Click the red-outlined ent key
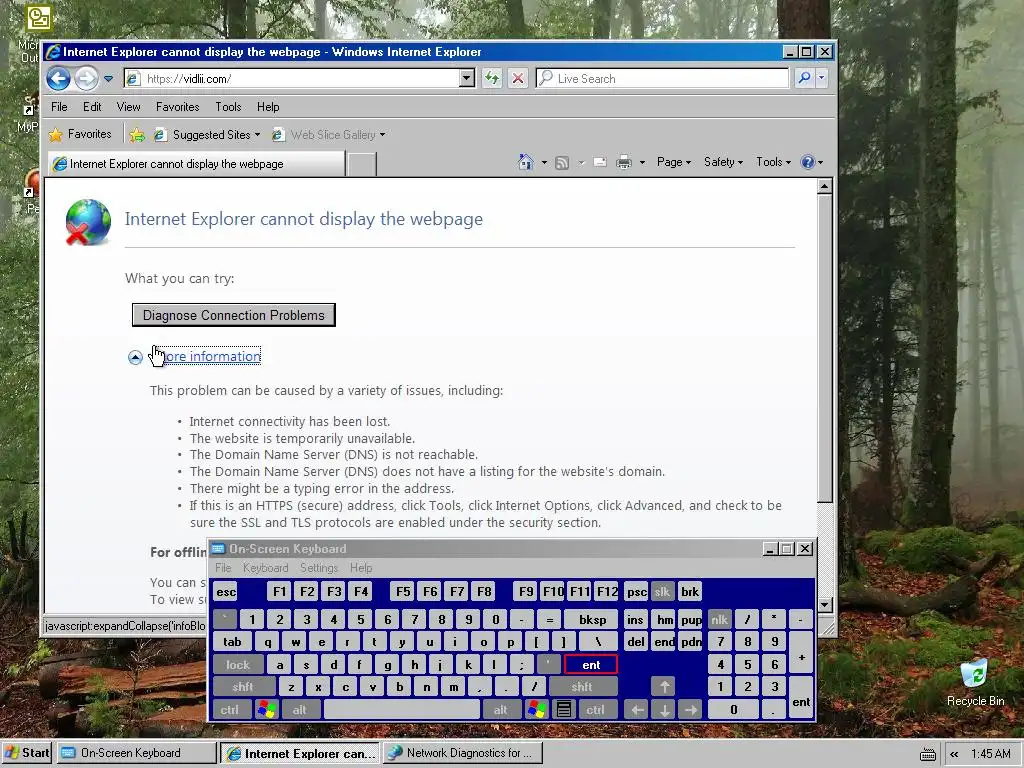 point(590,665)
